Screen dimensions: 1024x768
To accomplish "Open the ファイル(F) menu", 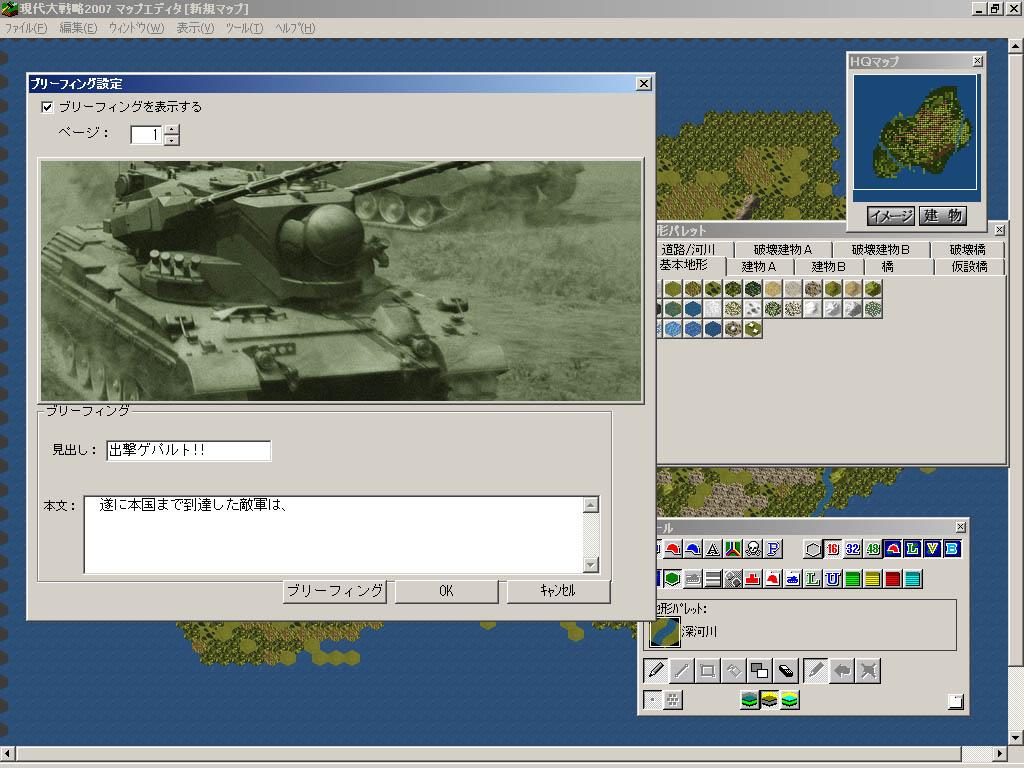I will [x=26, y=27].
